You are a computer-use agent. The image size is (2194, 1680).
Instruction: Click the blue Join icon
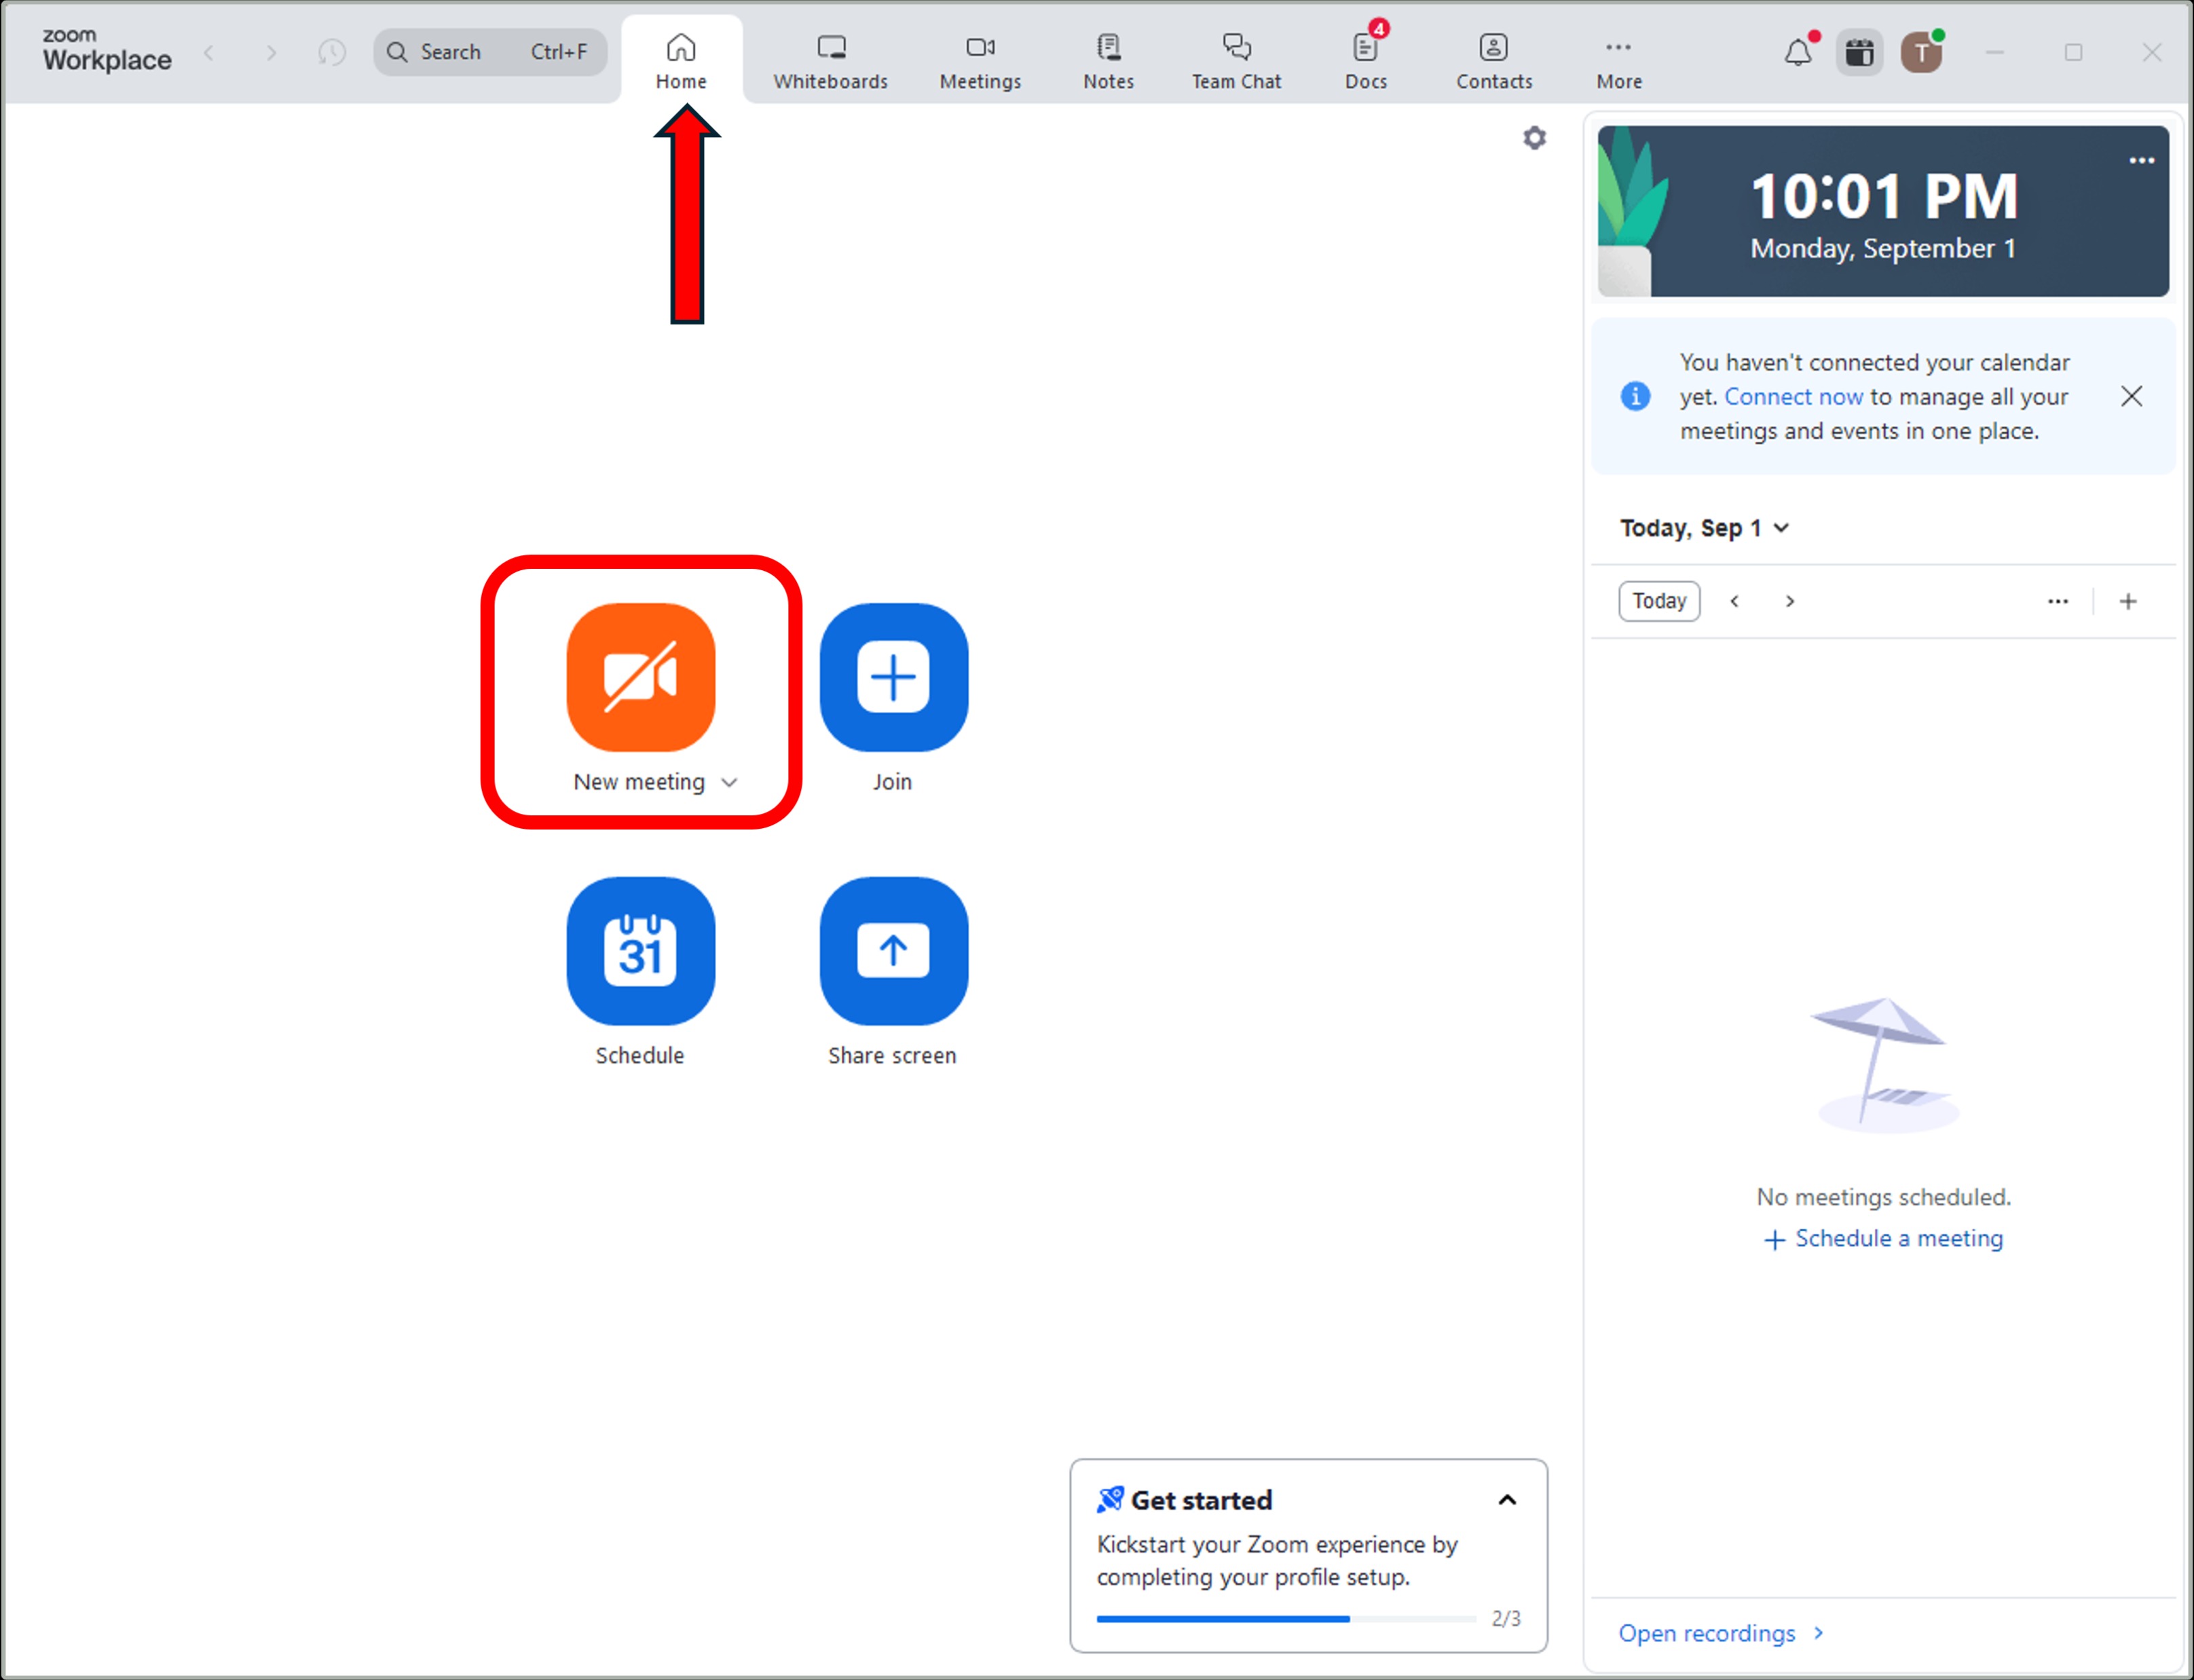tap(893, 677)
